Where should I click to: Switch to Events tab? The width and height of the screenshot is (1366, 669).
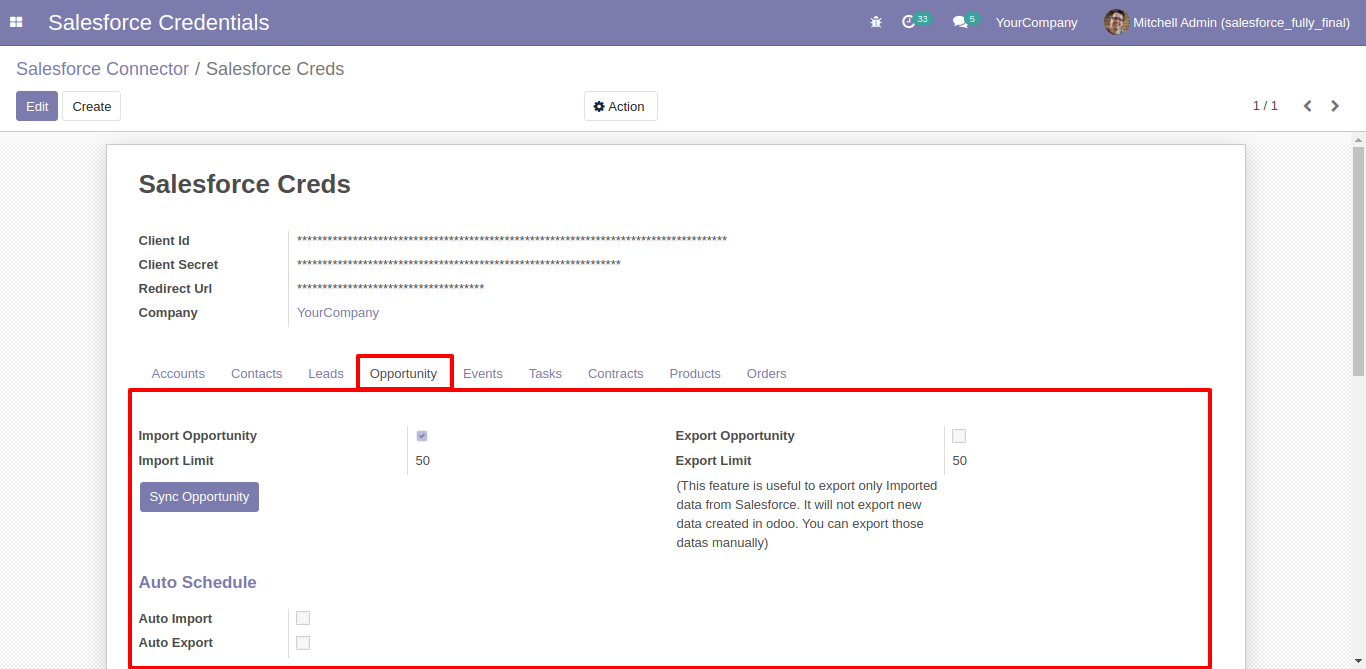point(483,373)
